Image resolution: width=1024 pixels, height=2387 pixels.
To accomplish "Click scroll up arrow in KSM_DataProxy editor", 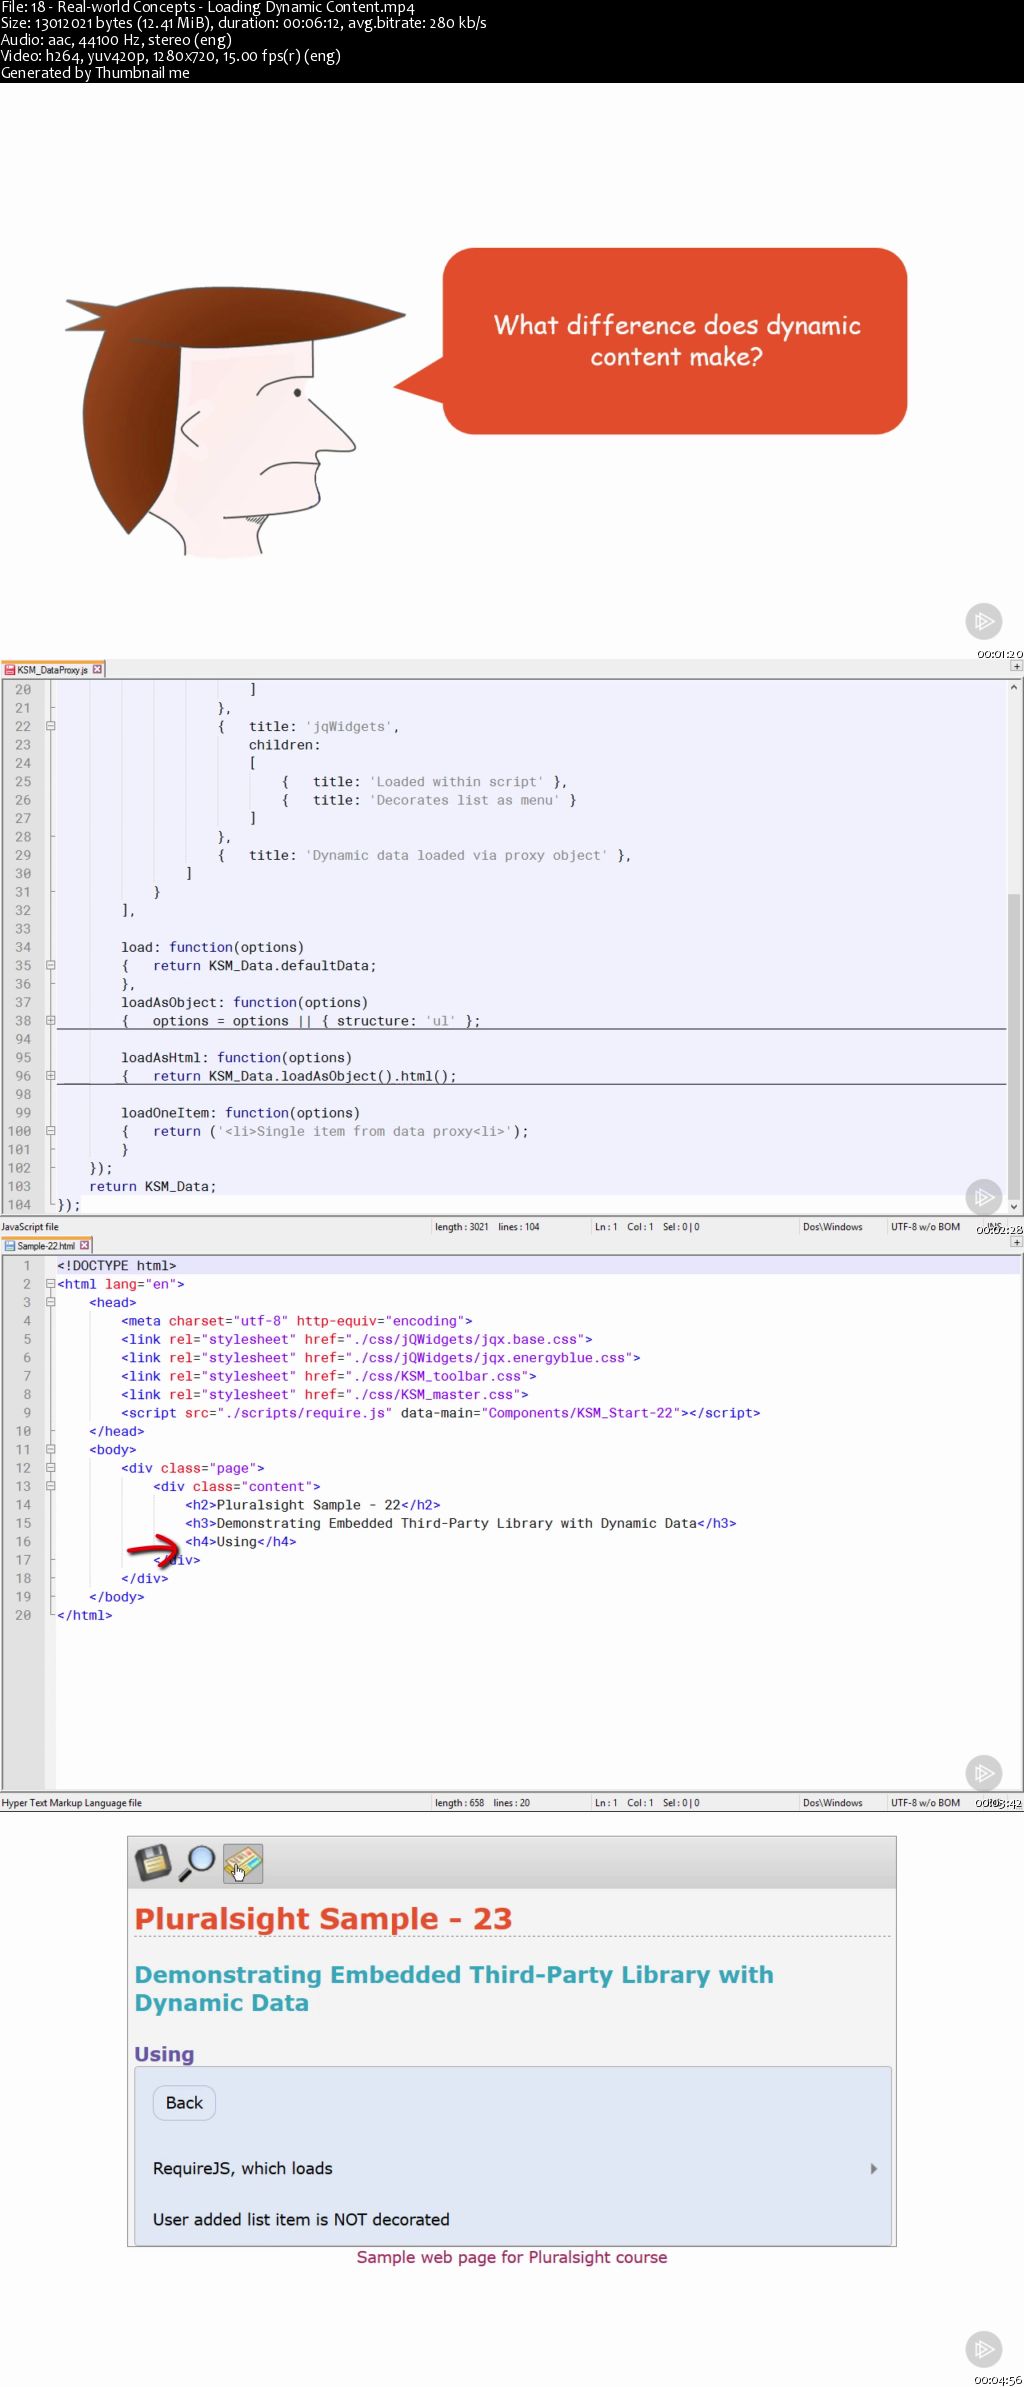I will [1014, 688].
